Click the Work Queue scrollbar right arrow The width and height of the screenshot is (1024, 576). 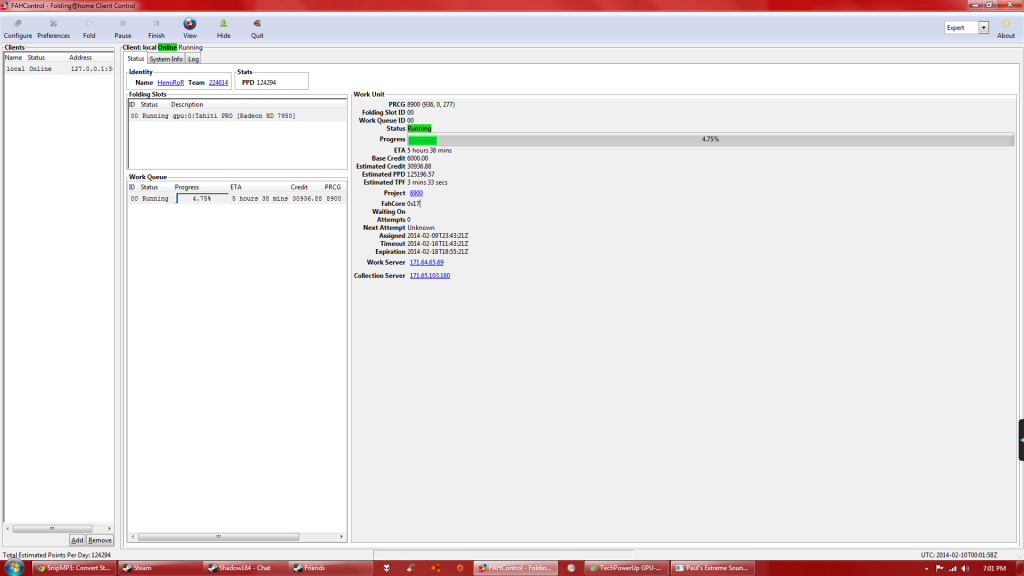(x=341, y=537)
